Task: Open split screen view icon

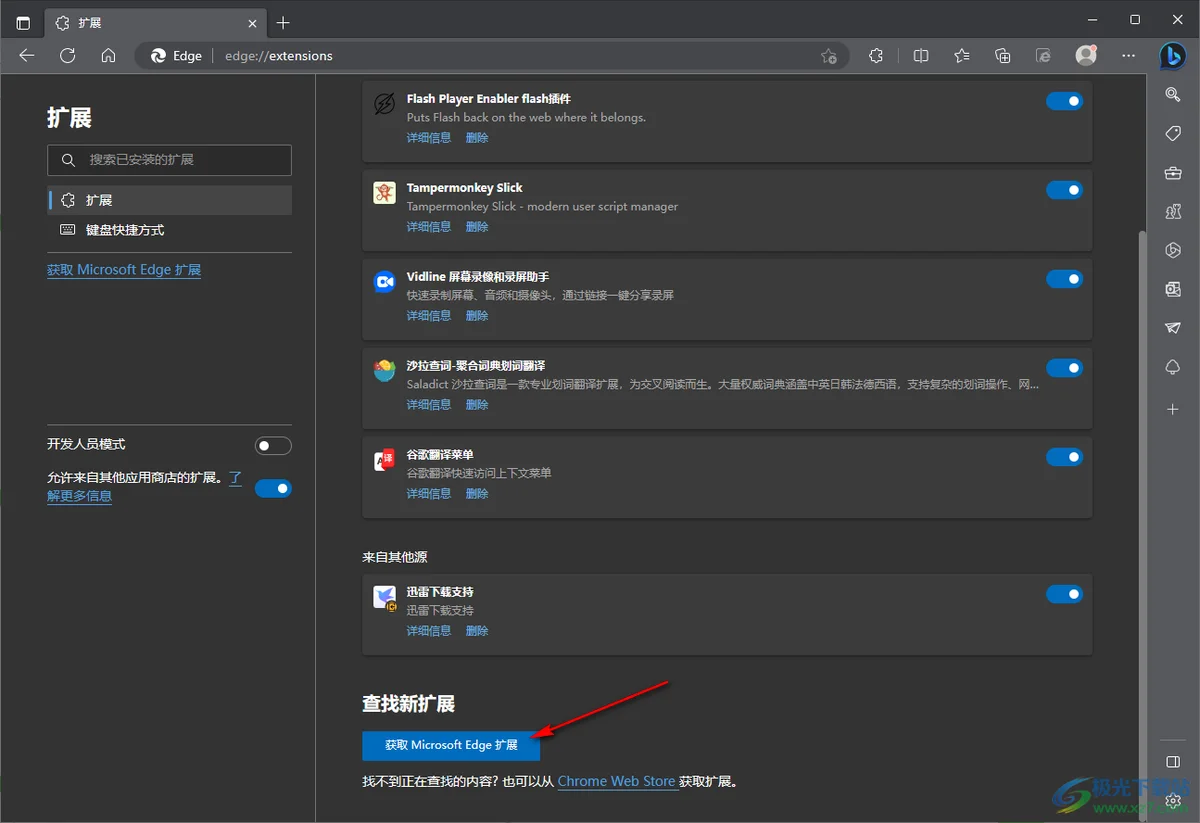Action: pos(921,56)
